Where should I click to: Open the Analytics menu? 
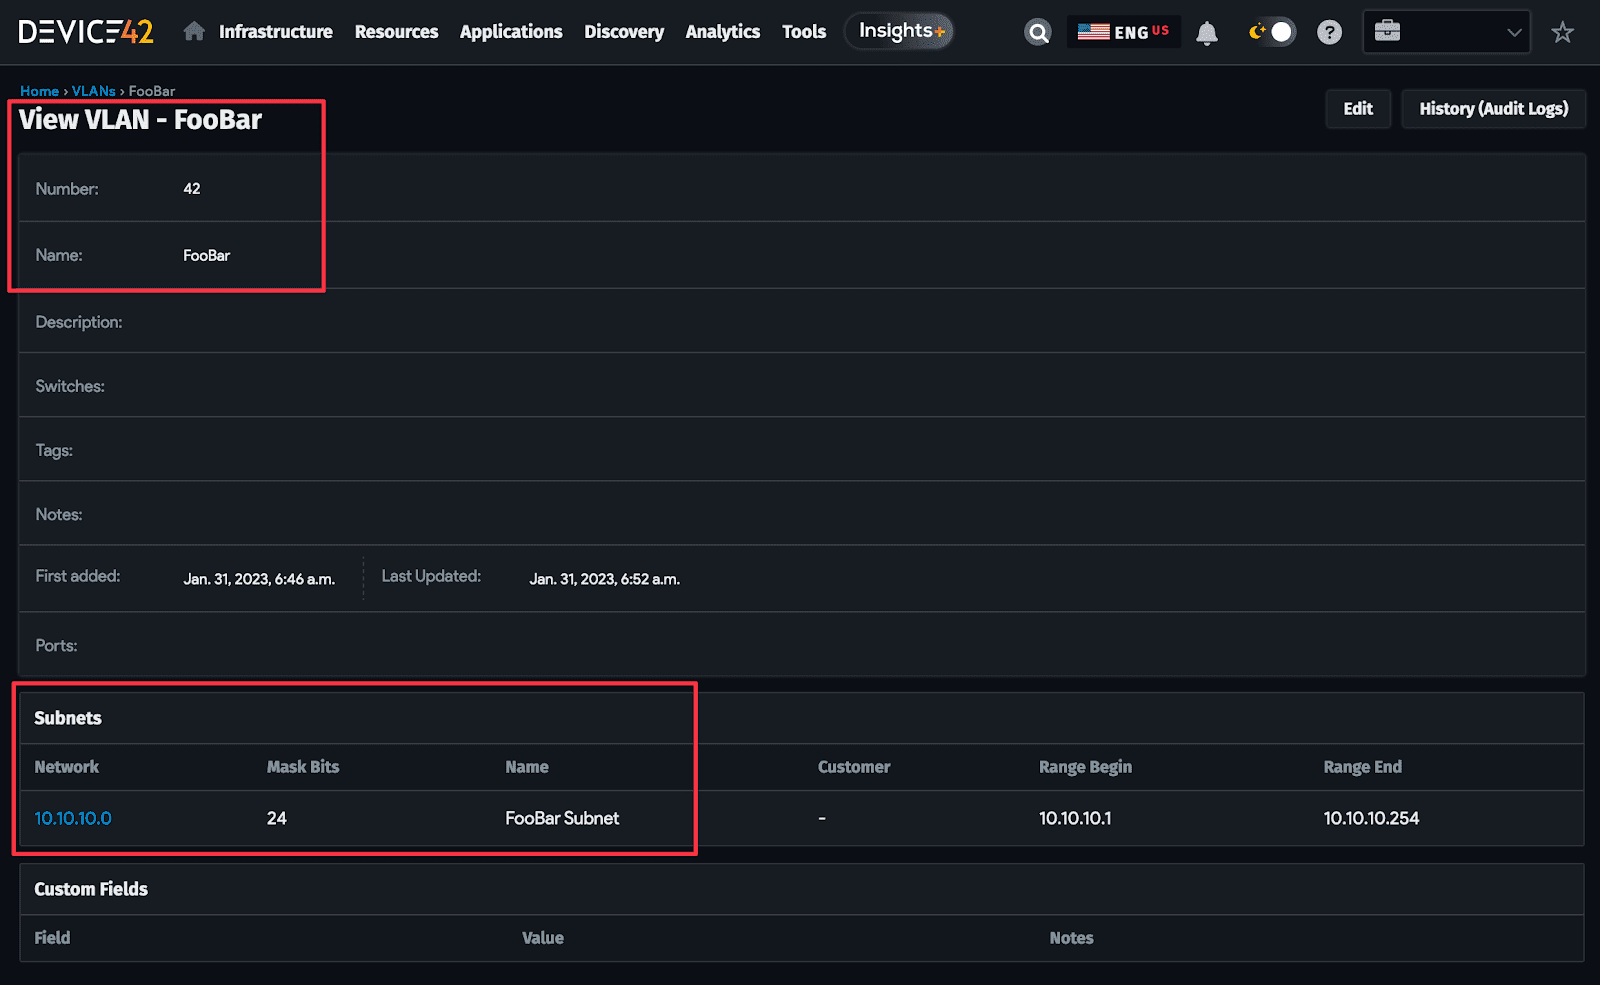(x=722, y=31)
